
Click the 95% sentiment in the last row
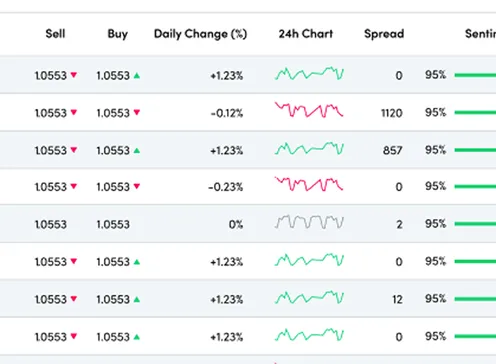tap(435, 336)
